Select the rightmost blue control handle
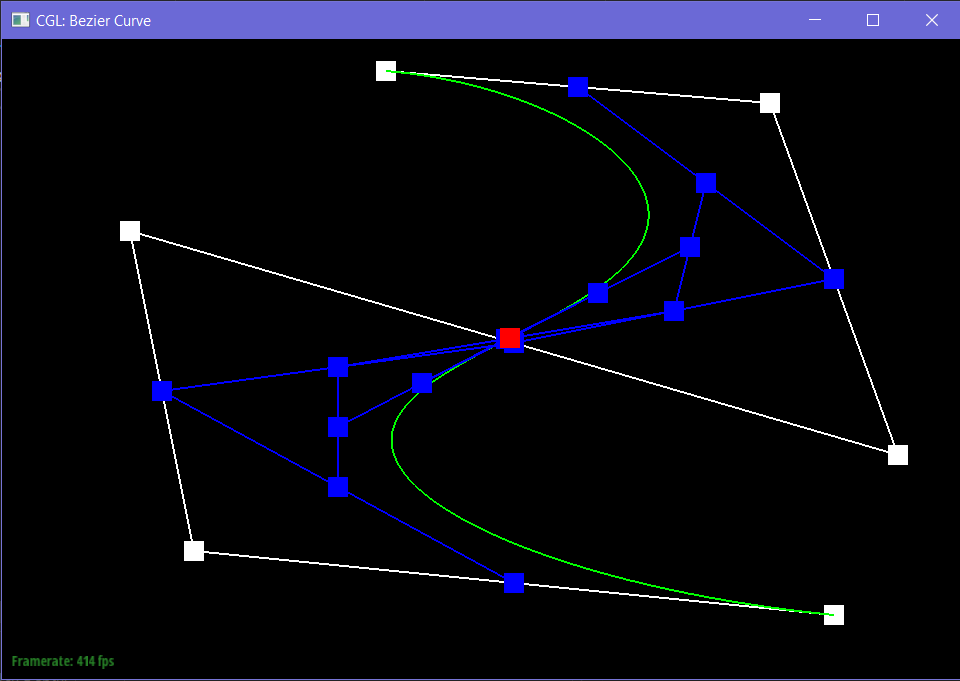This screenshot has height=681, width=960. pos(833,279)
